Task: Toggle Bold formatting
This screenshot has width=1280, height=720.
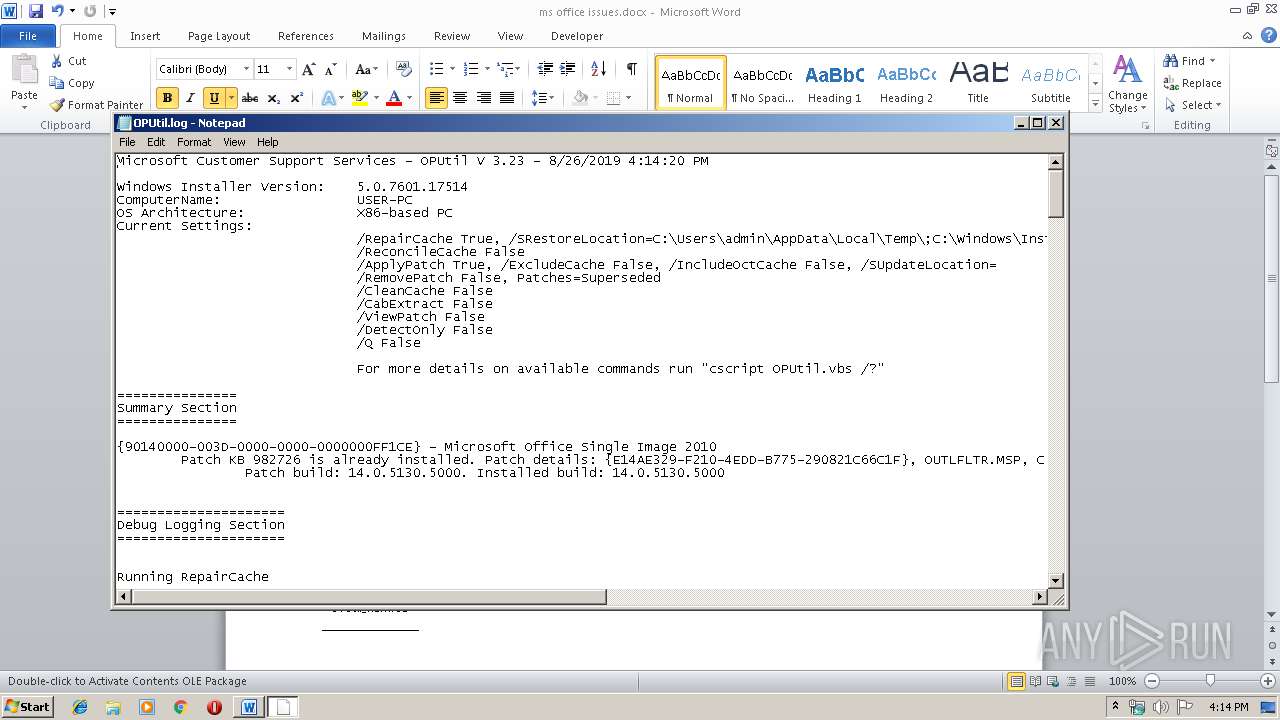Action: (x=167, y=98)
